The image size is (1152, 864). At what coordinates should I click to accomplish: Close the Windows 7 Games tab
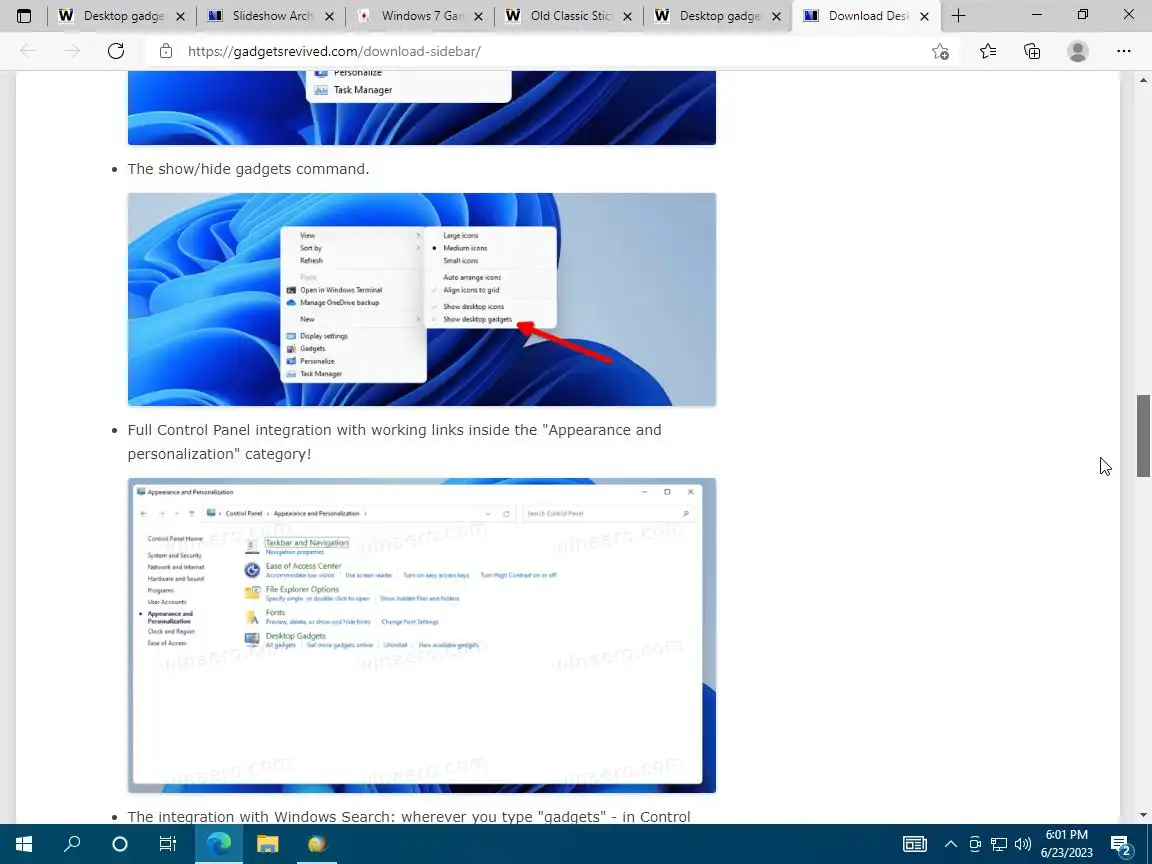[x=478, y=16]
